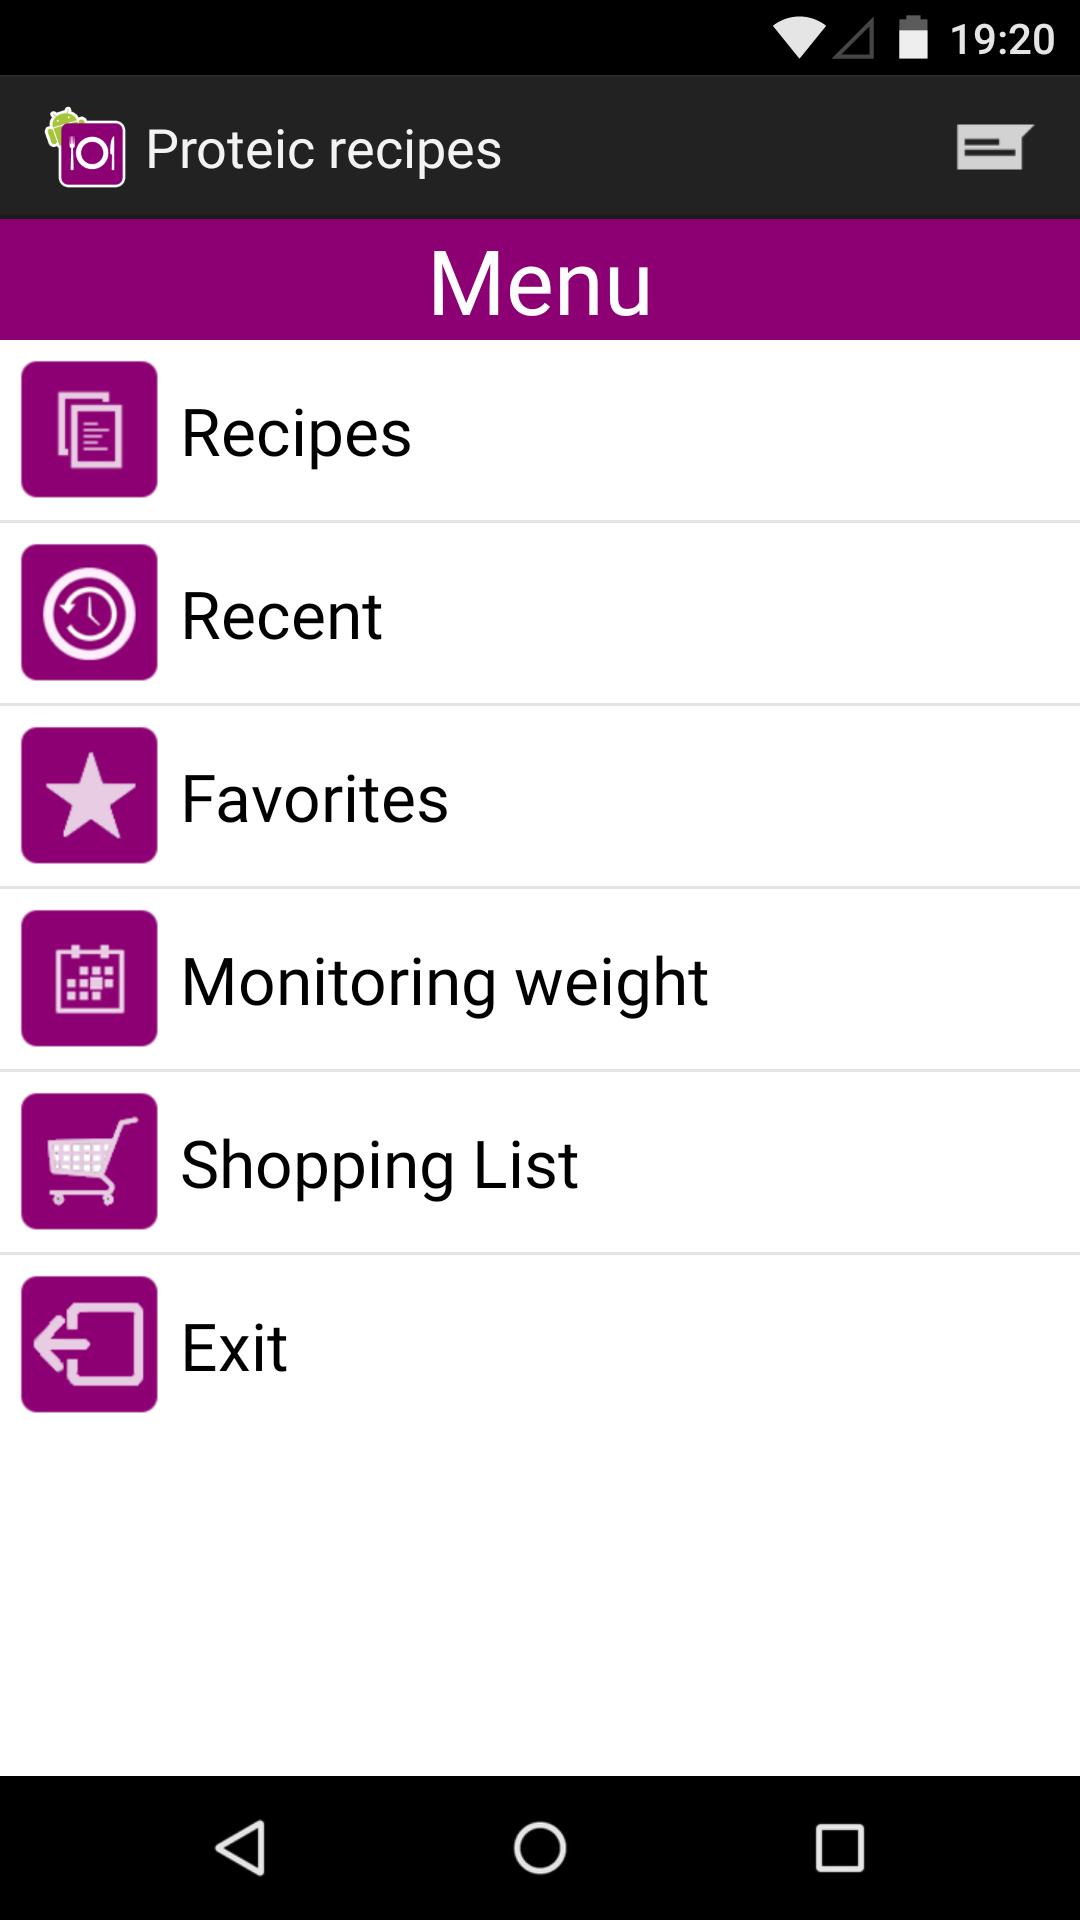
Task: Open the Recipes menu entry
Action: tap(296, 433)
